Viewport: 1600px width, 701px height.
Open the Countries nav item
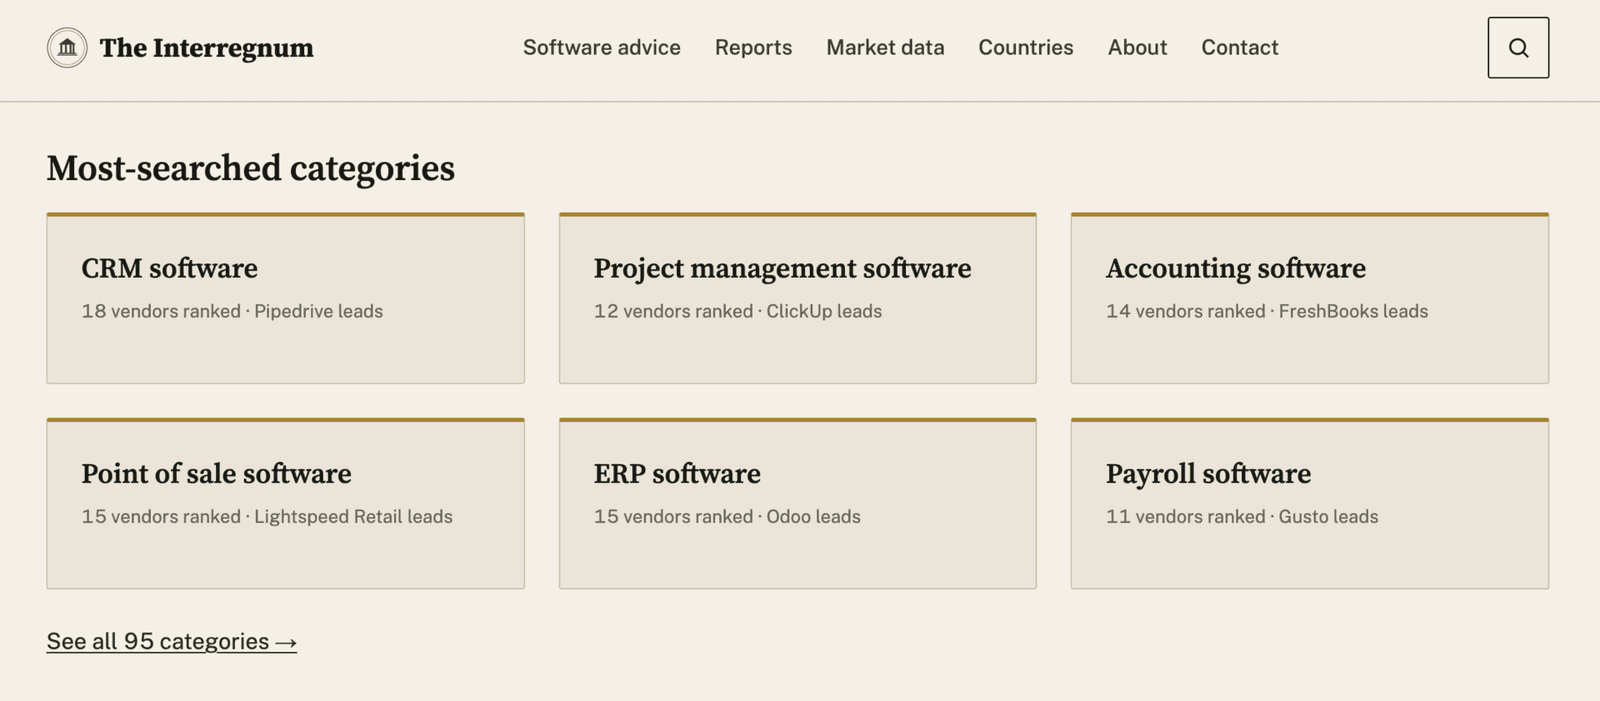pos(1026,47)
